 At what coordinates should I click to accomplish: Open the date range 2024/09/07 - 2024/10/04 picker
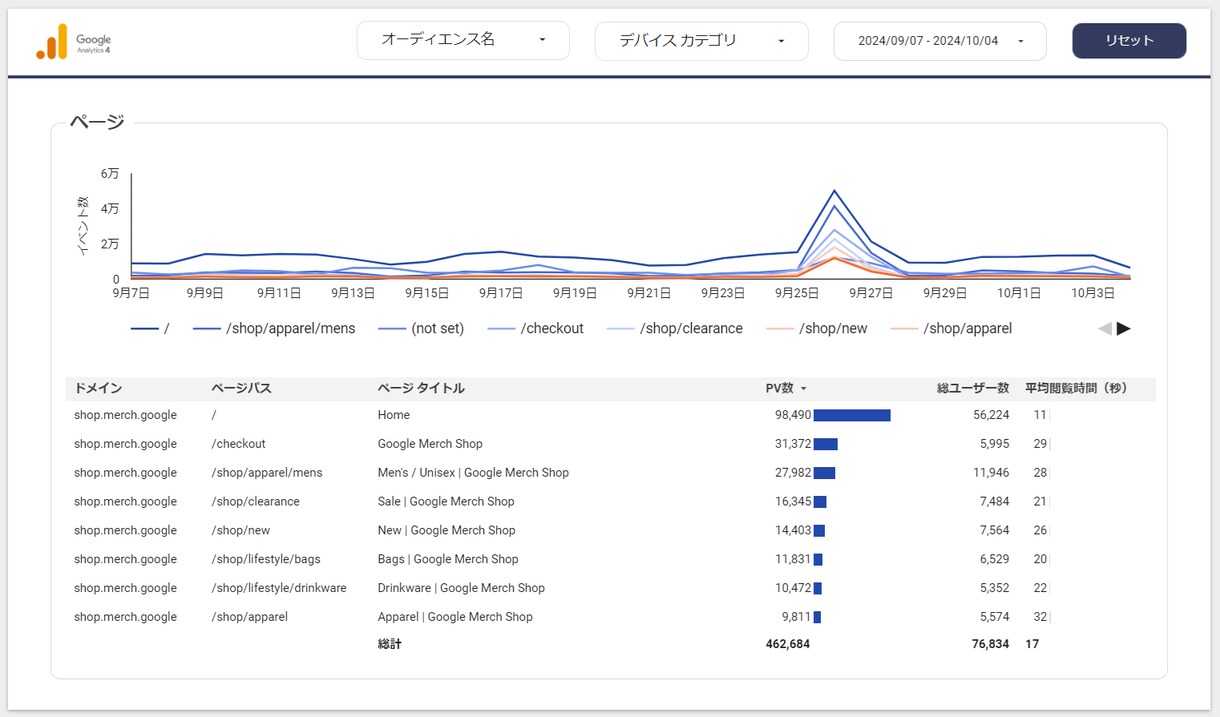click(x=940, y=41)
